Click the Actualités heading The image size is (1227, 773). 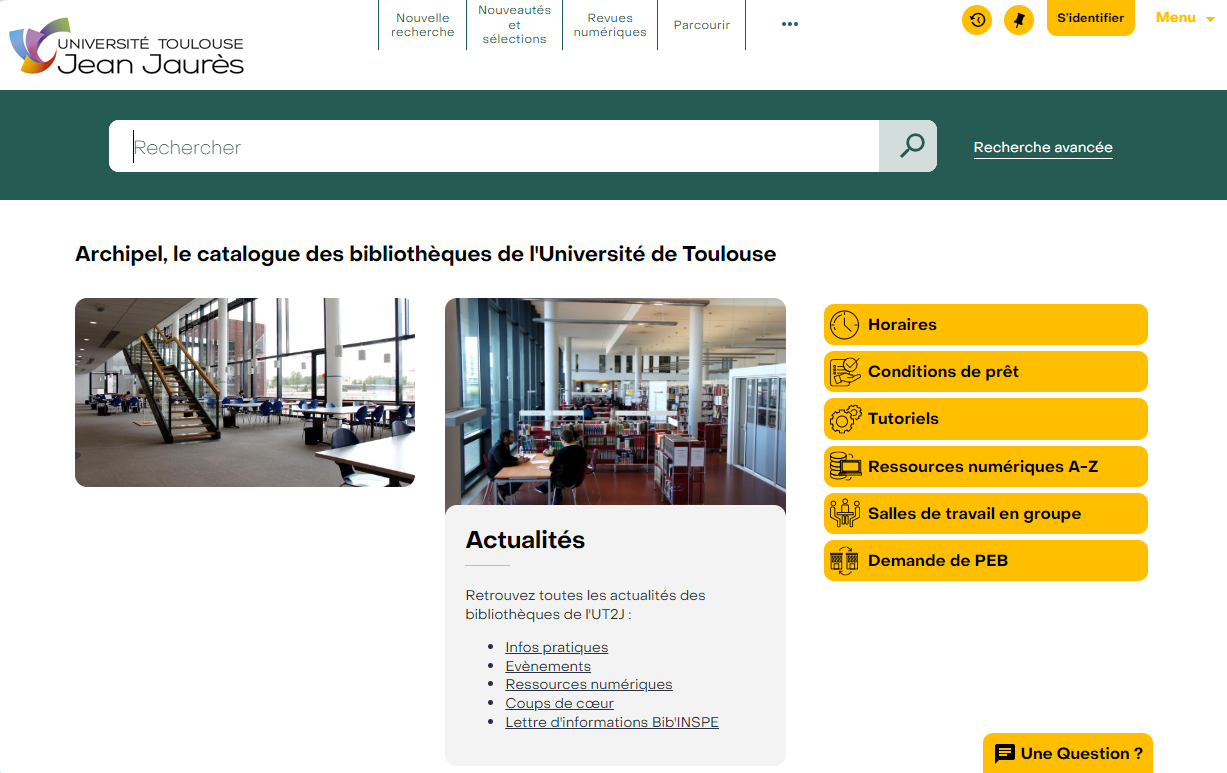[525, 540]
